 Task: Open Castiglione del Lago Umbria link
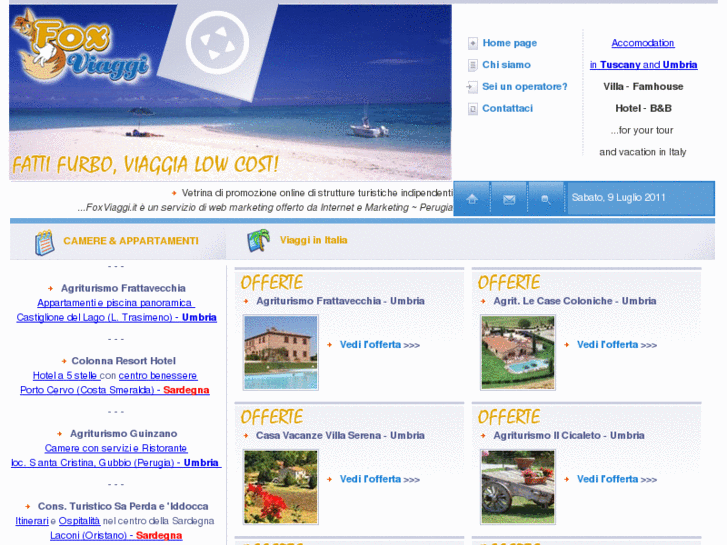click(x=116, y=317)
